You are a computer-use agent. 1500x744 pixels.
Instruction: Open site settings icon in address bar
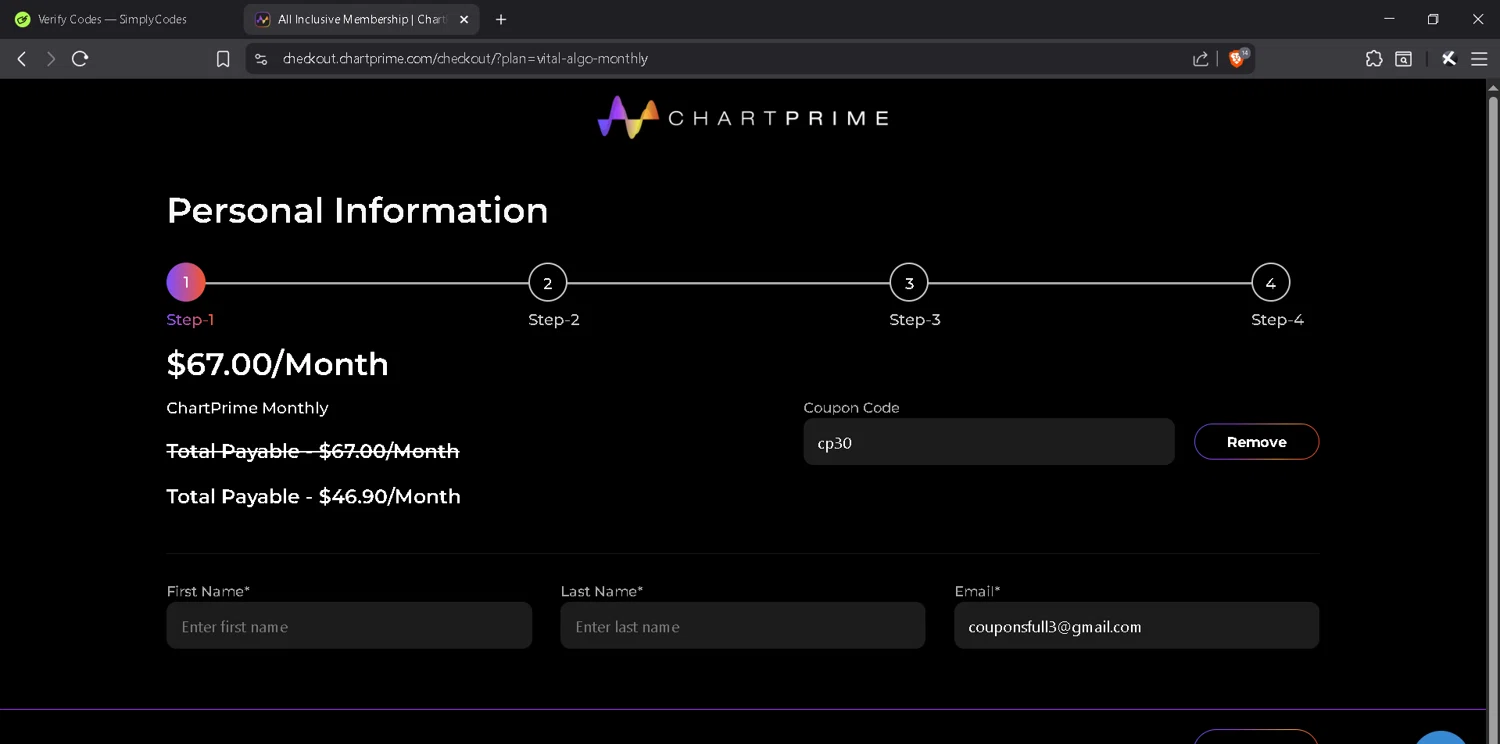[x=261, y=59]
